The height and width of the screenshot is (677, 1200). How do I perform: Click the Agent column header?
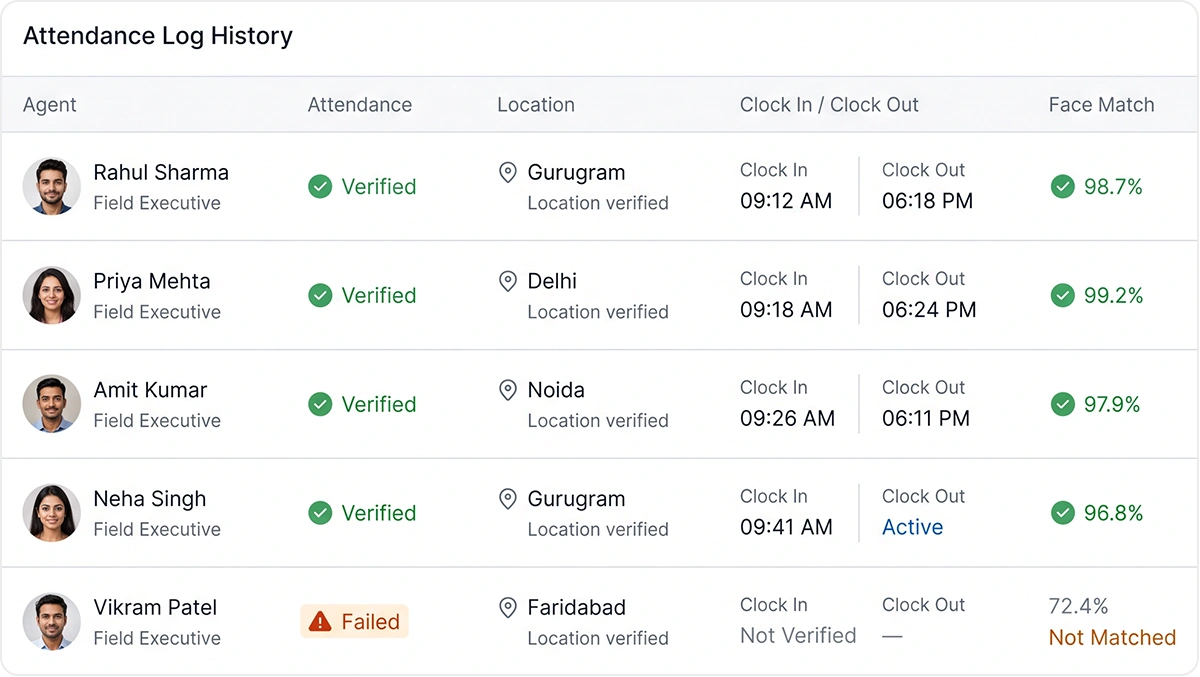coord(50,105)
